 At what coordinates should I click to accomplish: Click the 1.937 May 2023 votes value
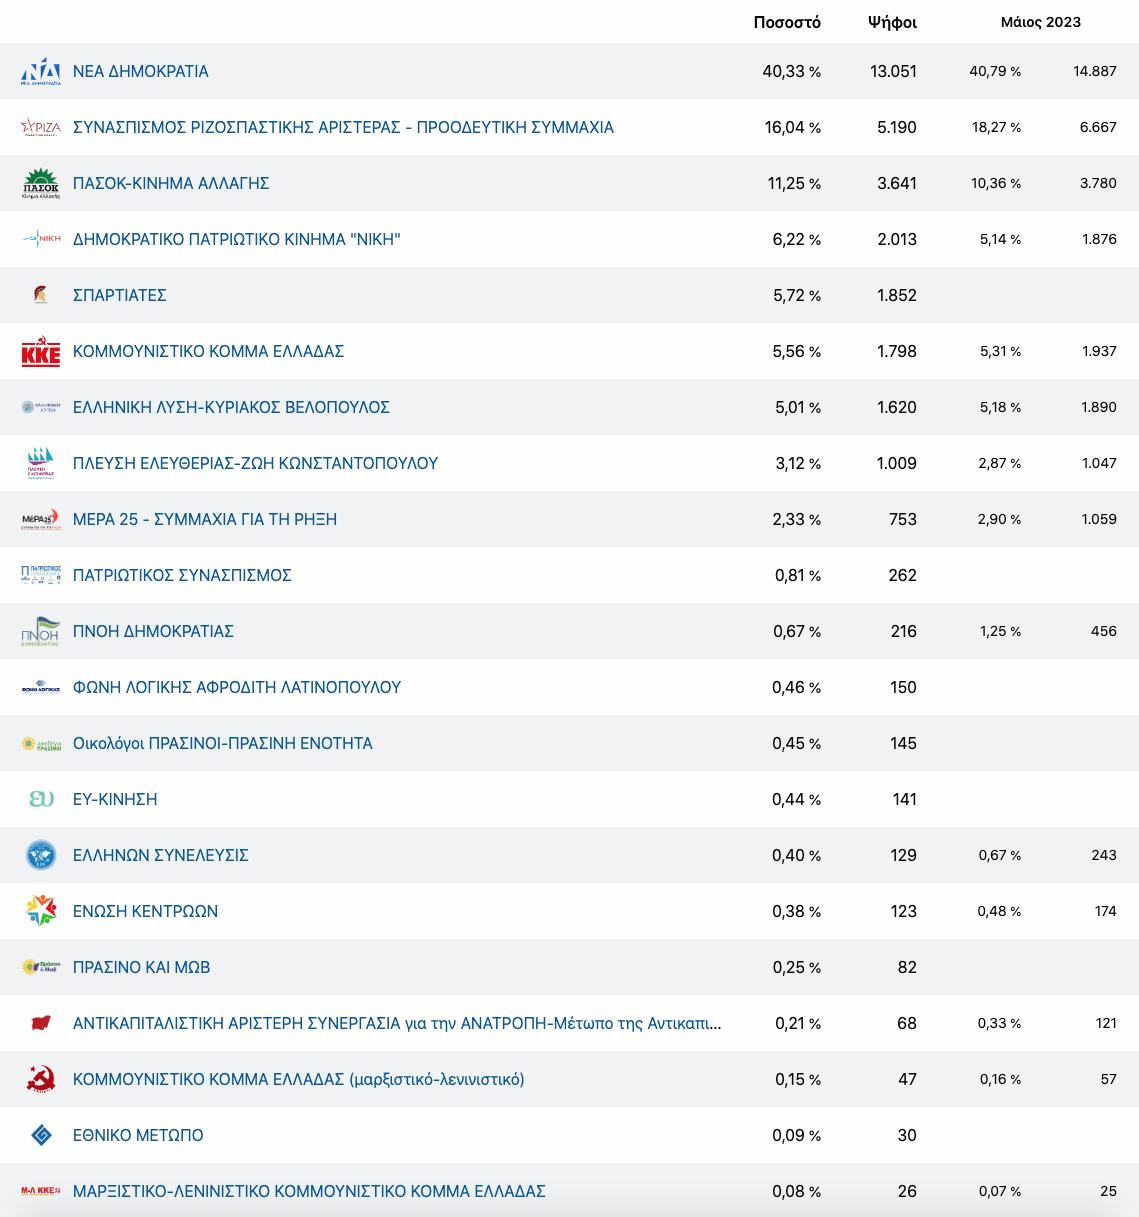tap(1099, 351)
